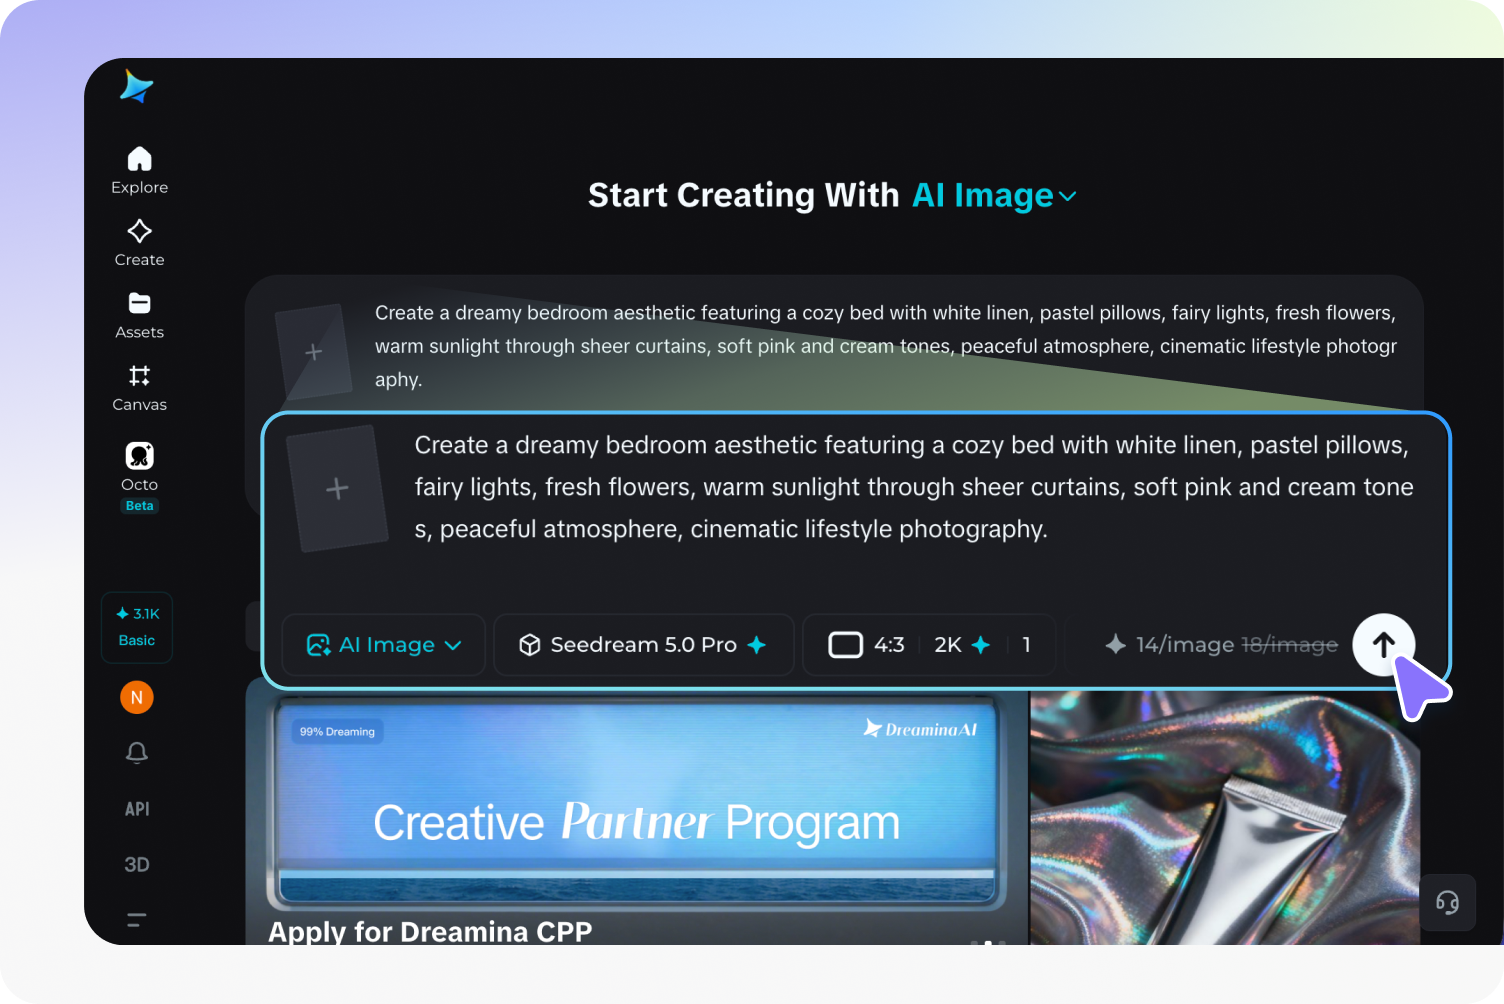Open the Explore page

point(139,171)
